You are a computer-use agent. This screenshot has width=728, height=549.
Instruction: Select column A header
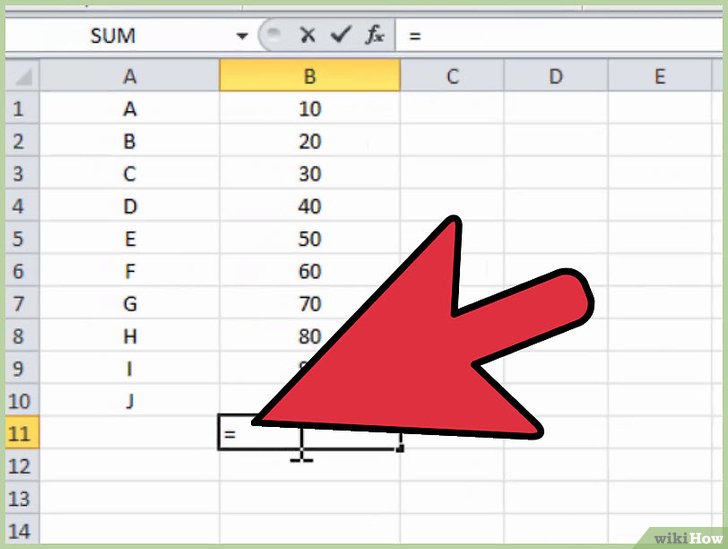point(129,76)
